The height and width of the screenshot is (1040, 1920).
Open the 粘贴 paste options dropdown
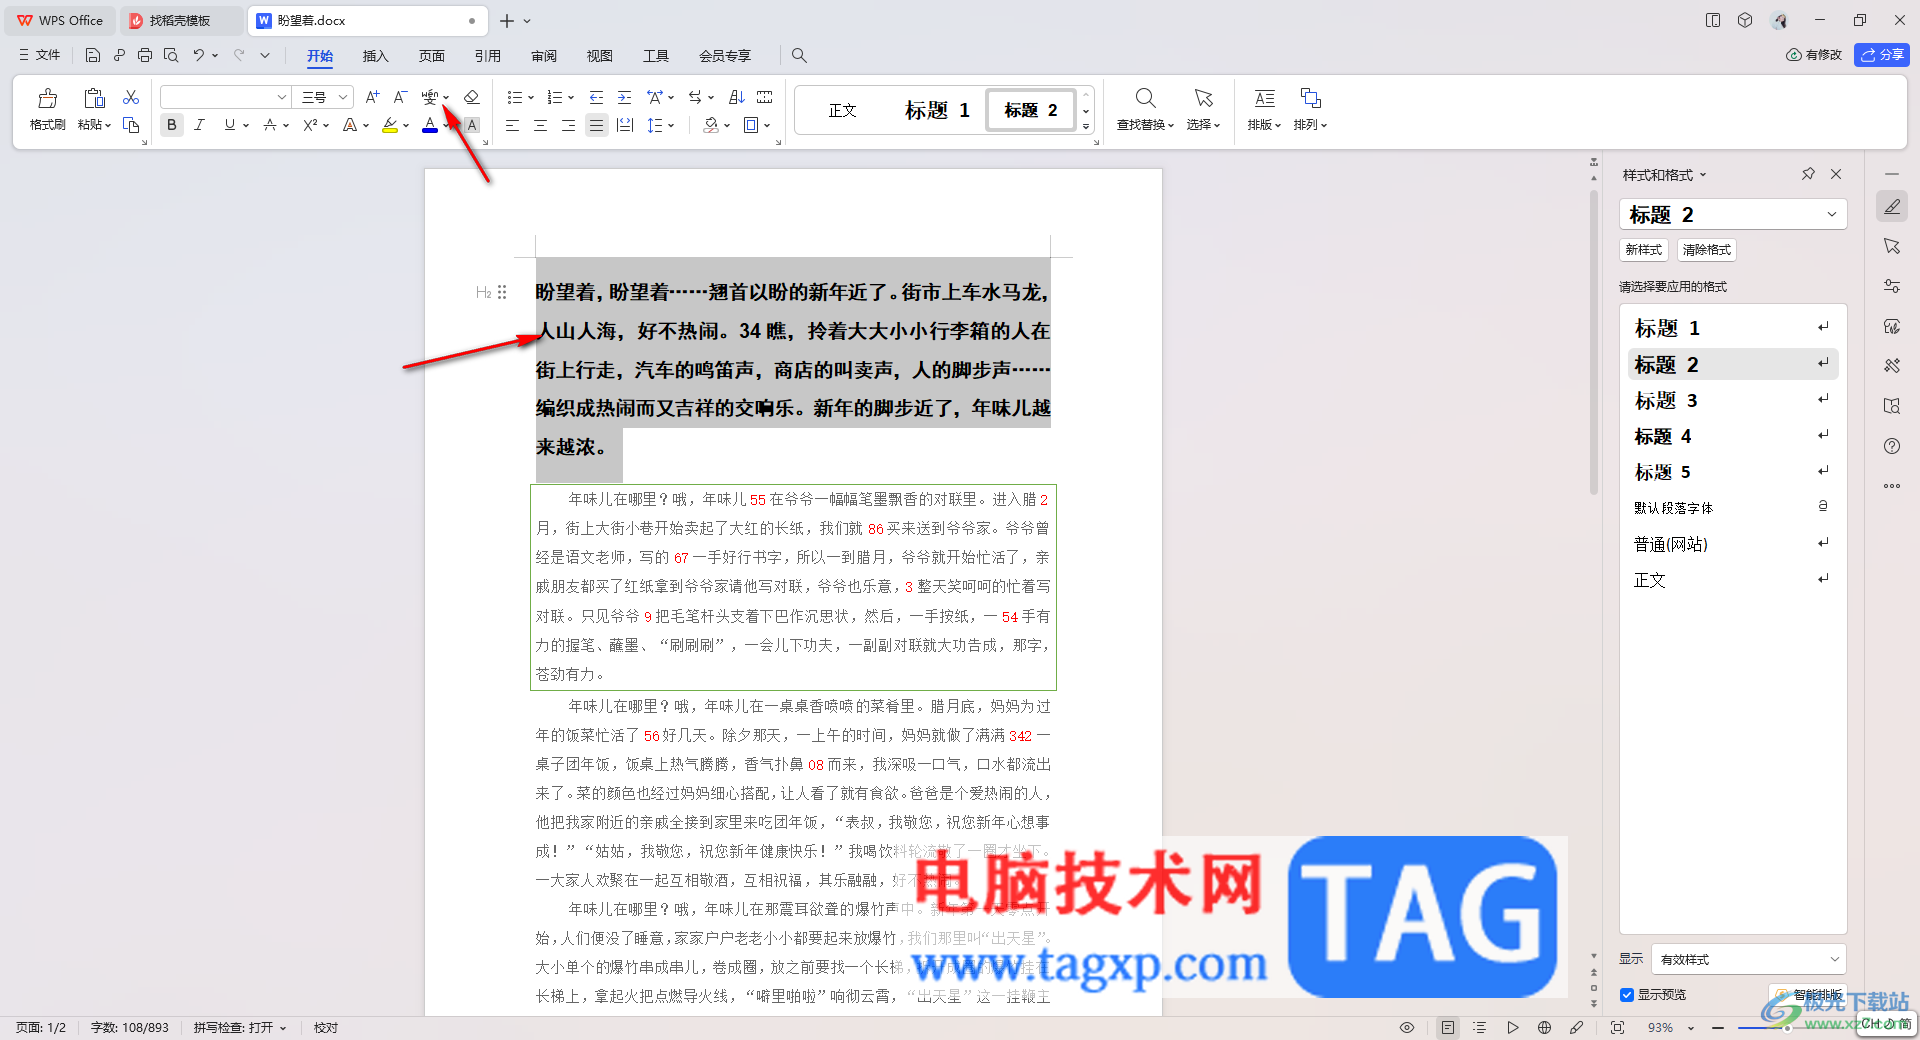[95, 125]
